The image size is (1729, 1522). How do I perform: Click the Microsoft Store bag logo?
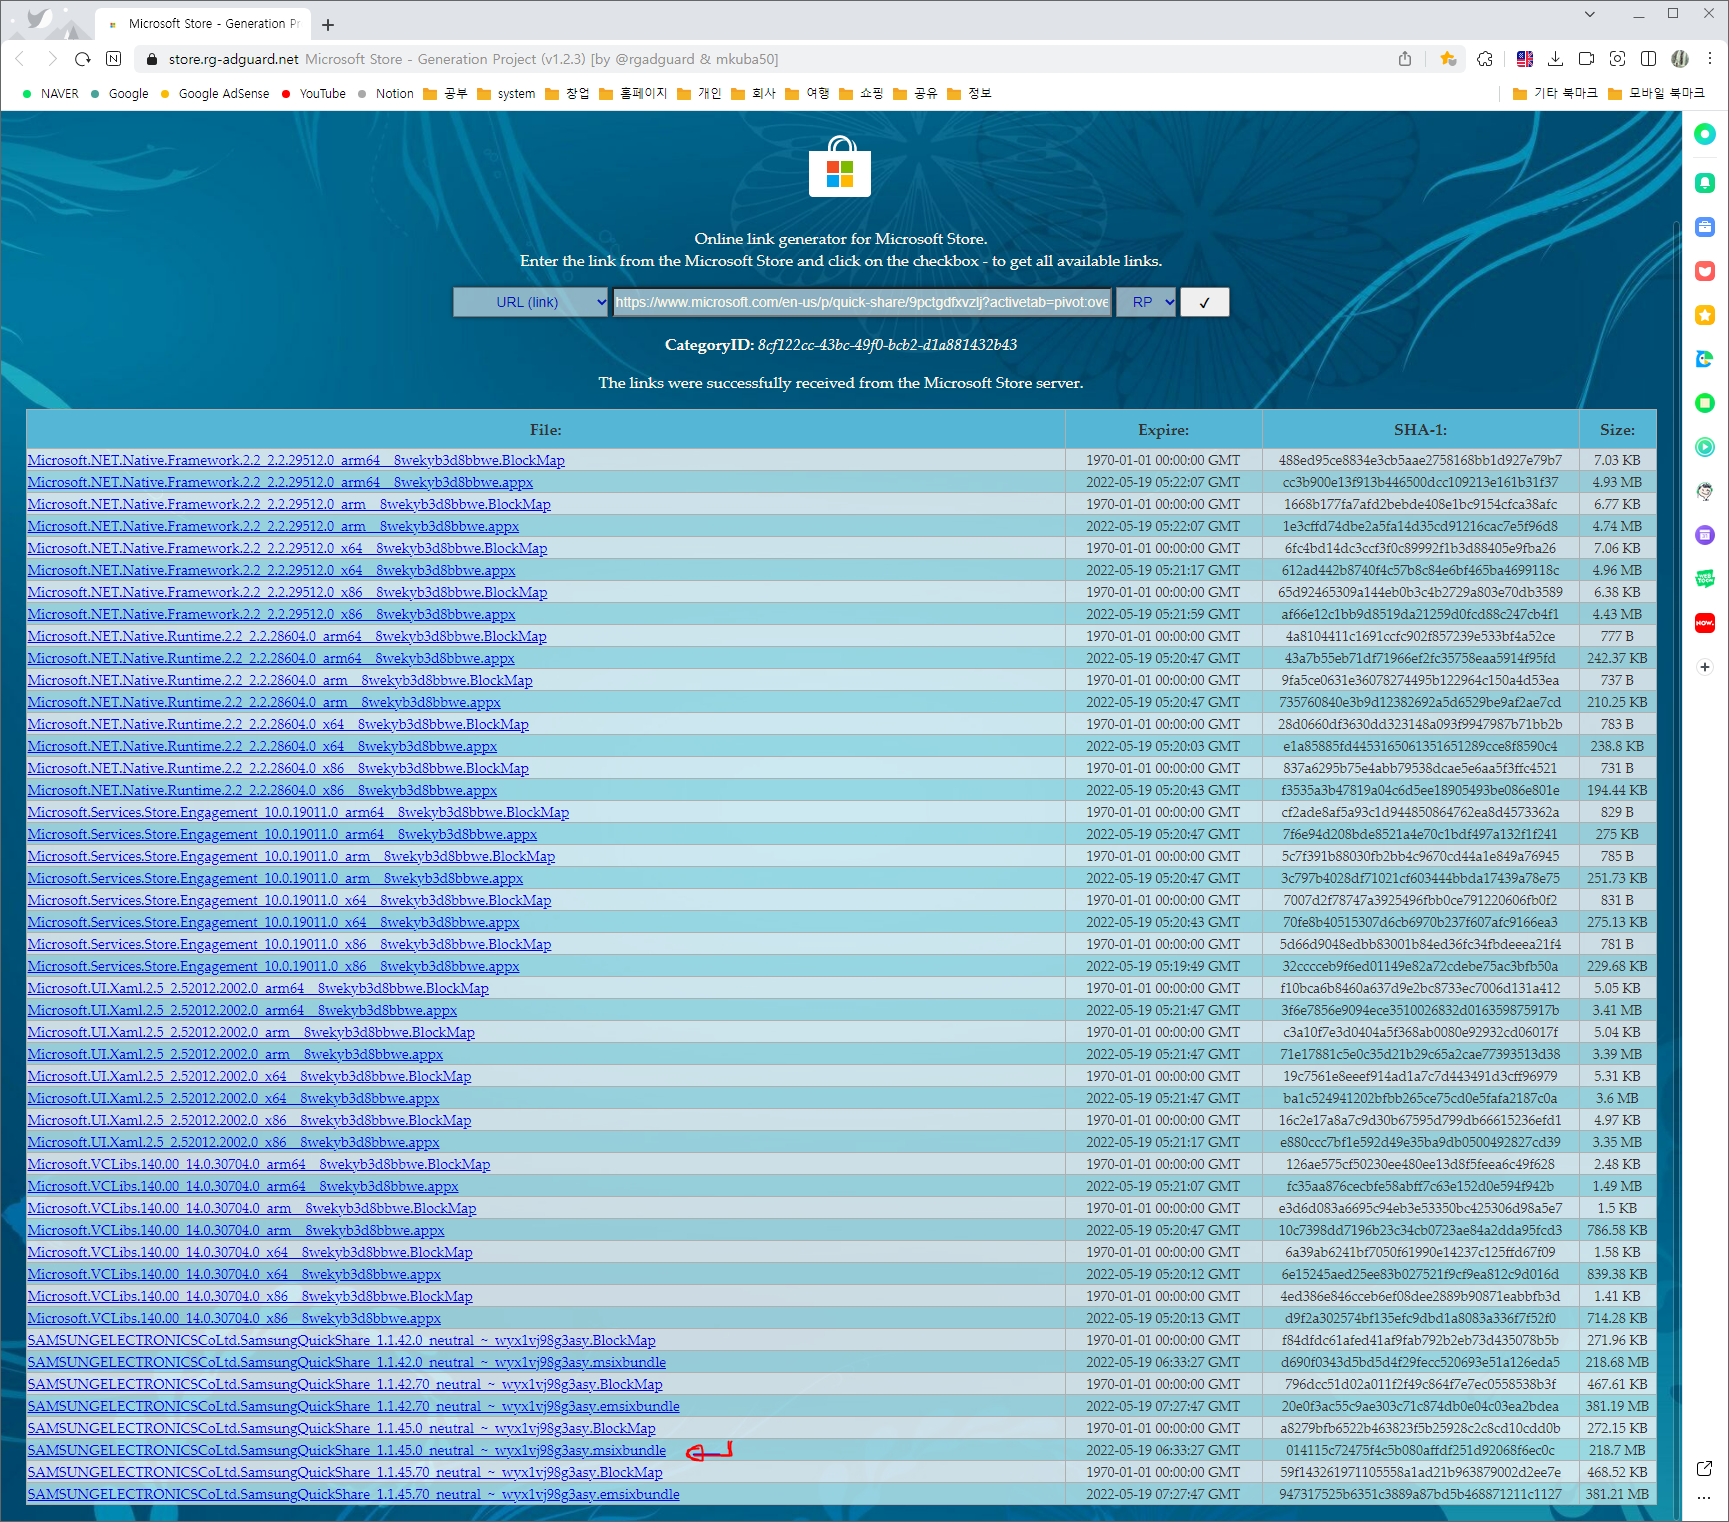pyautogui.click(x=840, y=167)
